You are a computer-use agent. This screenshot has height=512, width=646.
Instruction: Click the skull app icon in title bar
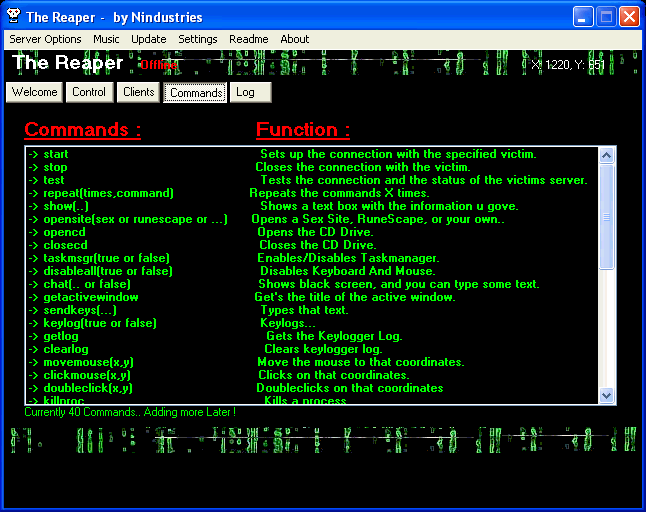coord(12,17)
